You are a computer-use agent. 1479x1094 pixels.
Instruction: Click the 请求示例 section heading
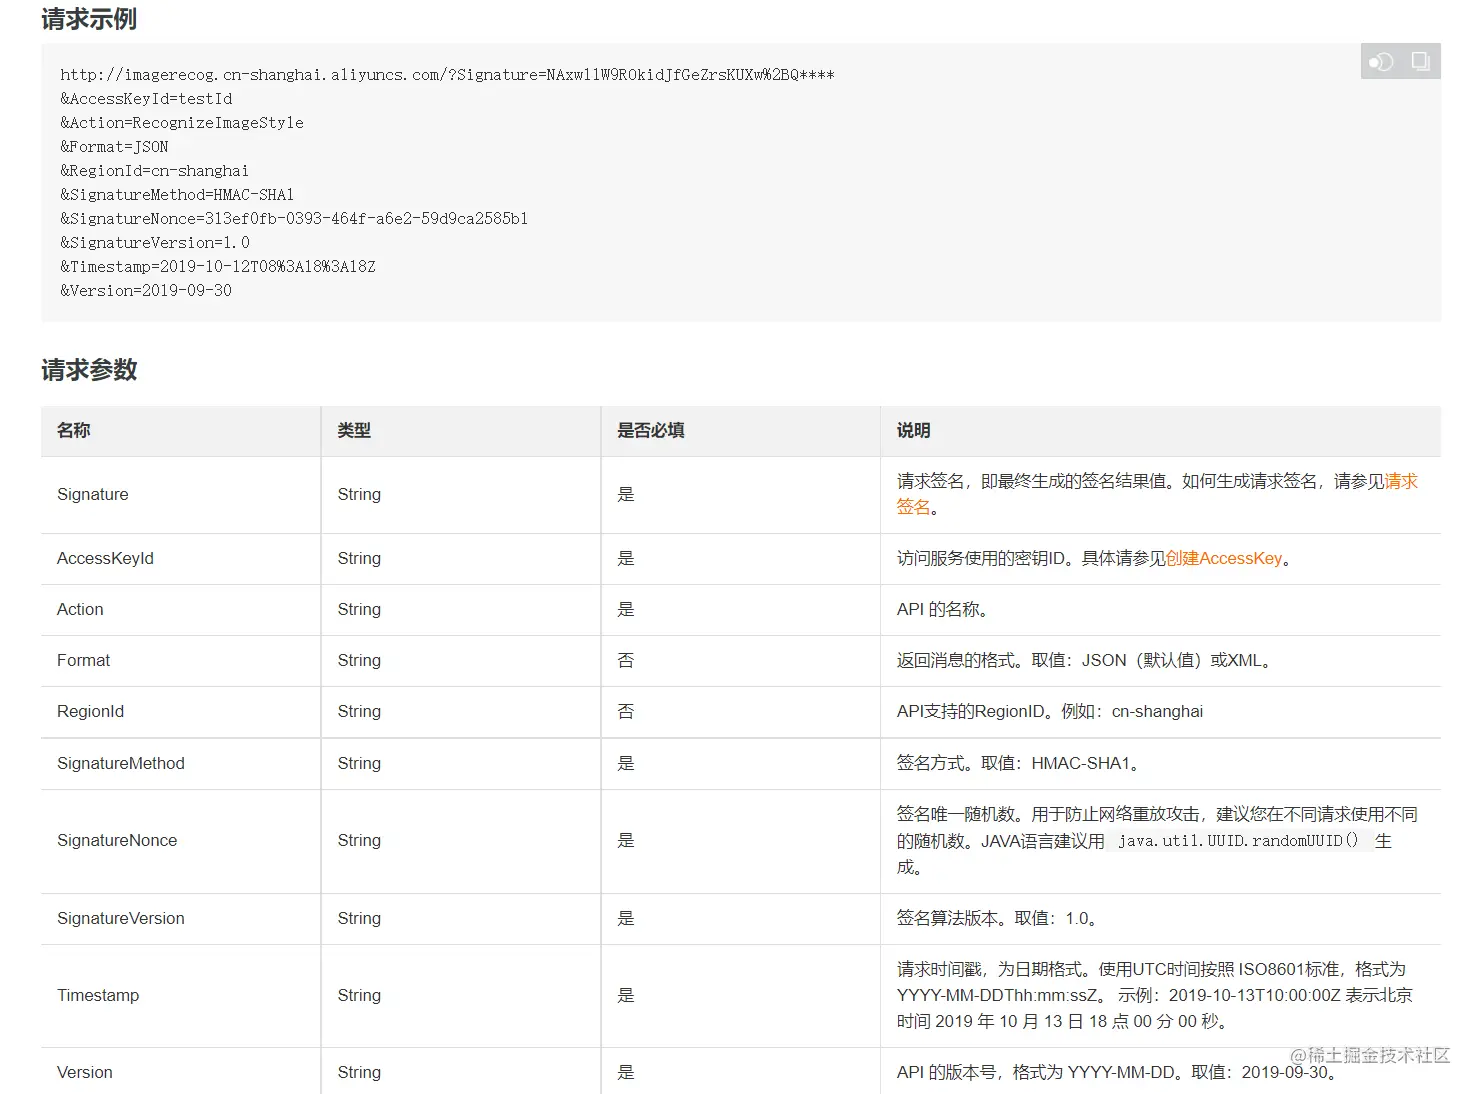[87, 19]
